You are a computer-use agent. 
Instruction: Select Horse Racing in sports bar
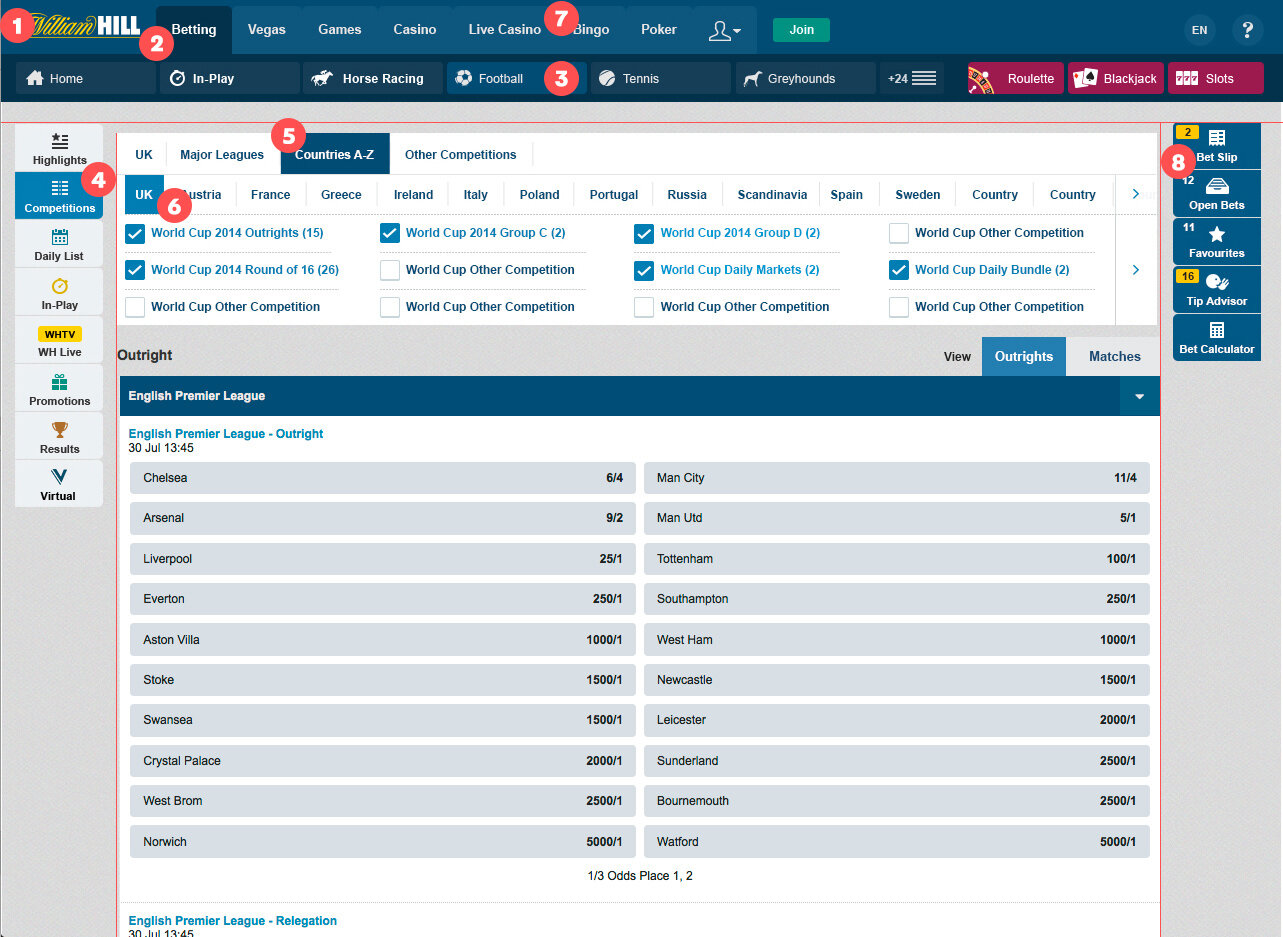point(373,78)
